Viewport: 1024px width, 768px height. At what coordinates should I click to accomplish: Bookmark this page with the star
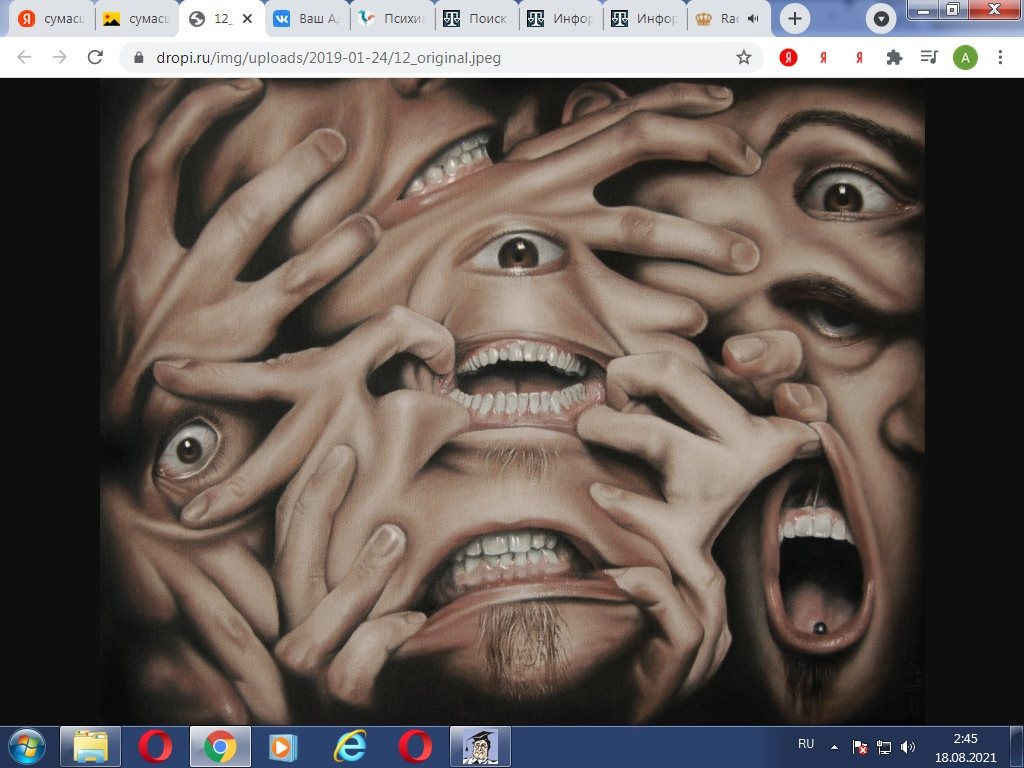(744, 57)
